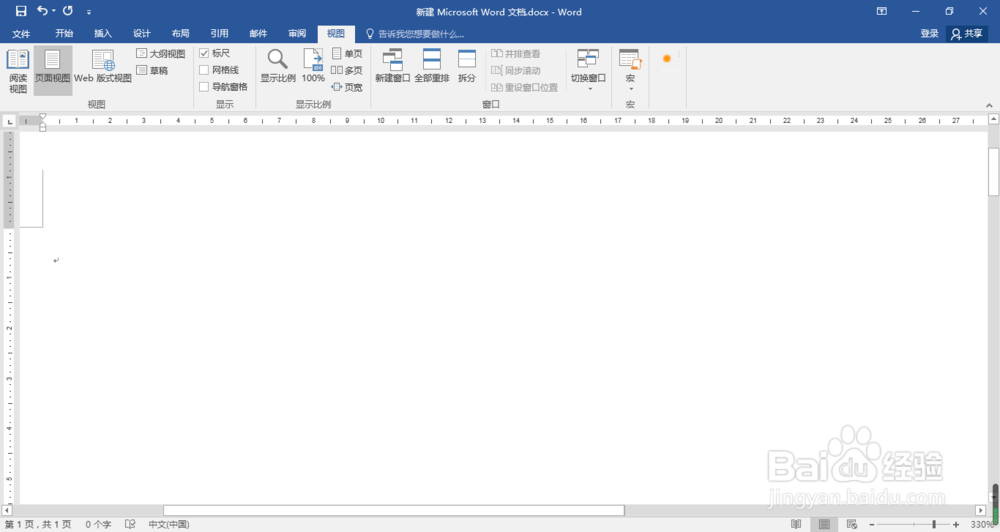The image size is (1000, 532).
Task: Expand the undo history dropdown arrow
Action: coord(54,11)
